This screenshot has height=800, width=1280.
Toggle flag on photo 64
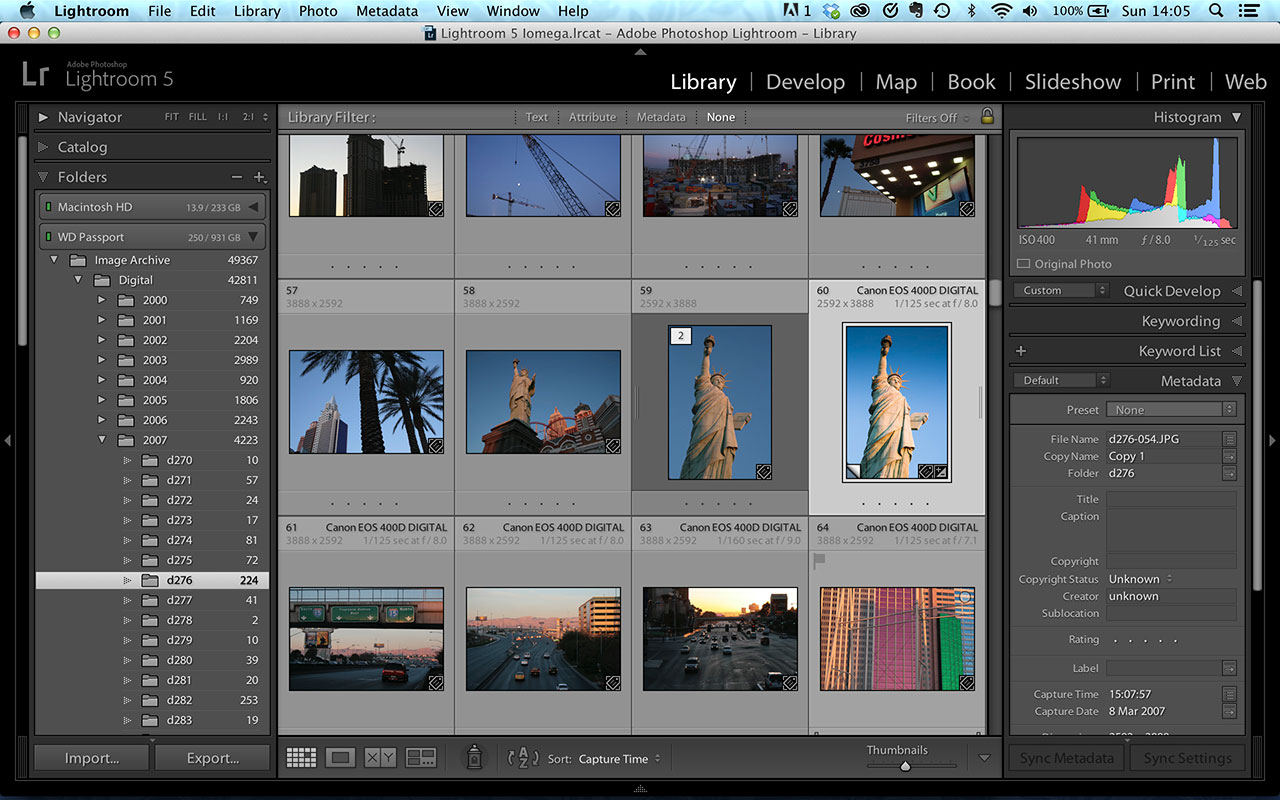(x=819, y=562)
